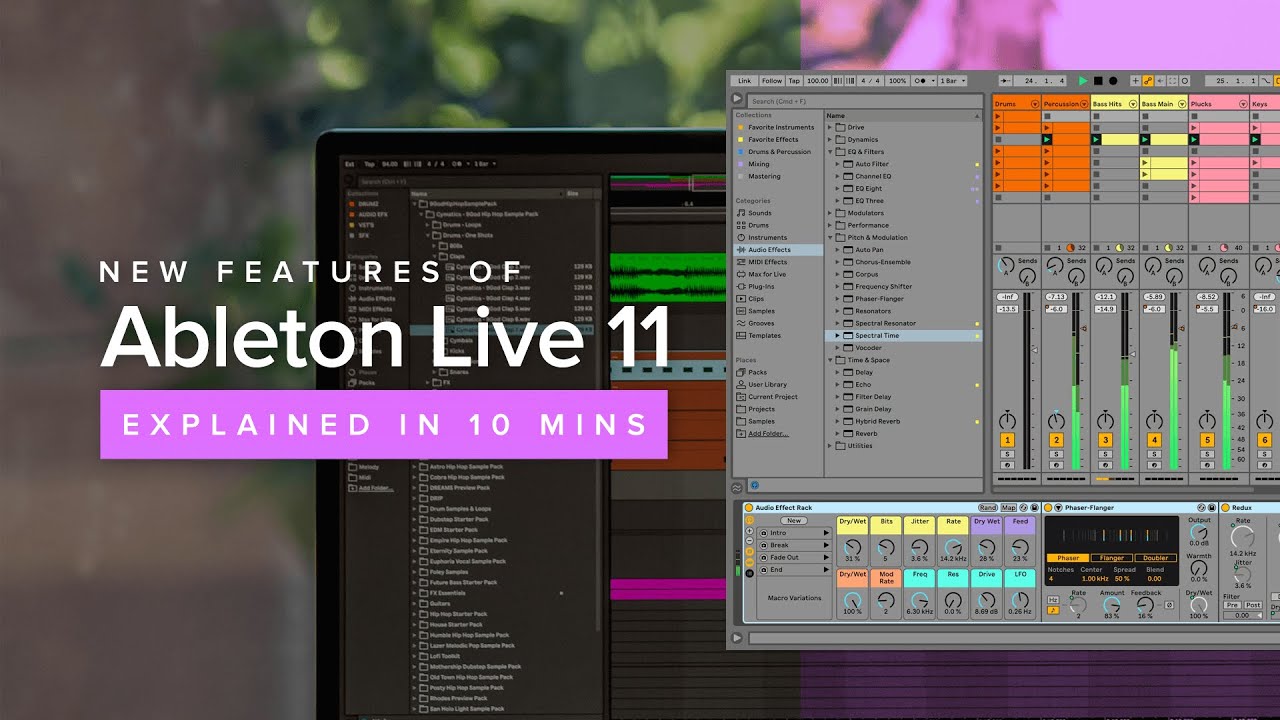
Task: Arm the round Arrangement Record button
Action: coord(1113,80)
